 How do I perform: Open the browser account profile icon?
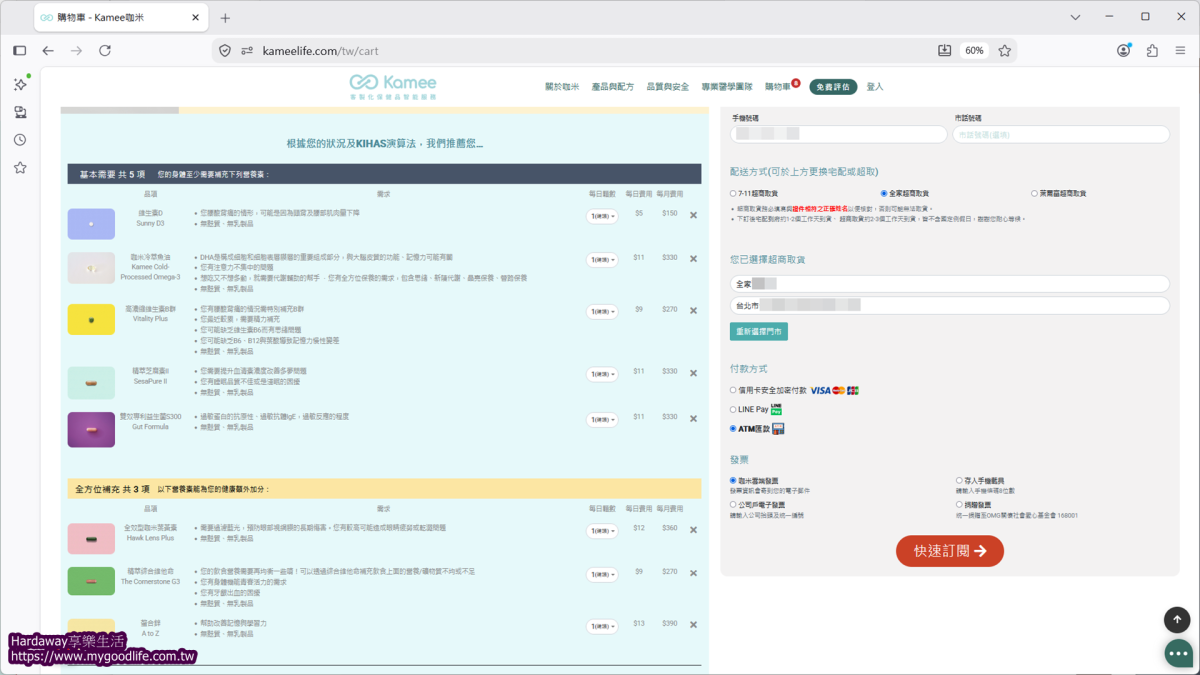tap(1124, 50)
